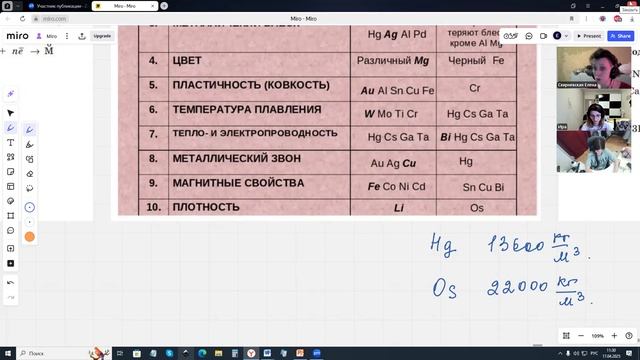The height and width of the screenshot is (360, 640).
Task: Open the Templates tool
Action: tap(11, 187)
